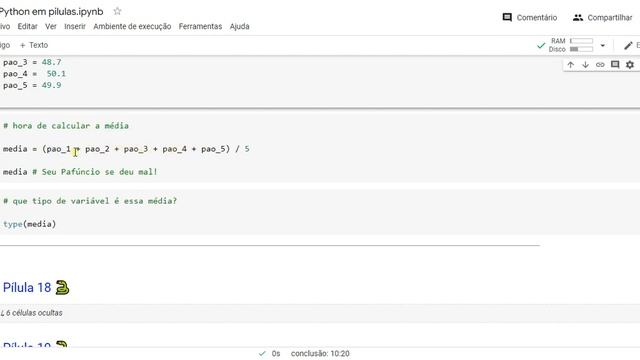640x360 pixels.
Task: Click the notebook title Python em pílulas.ipynb
Action: pos(52,11)
